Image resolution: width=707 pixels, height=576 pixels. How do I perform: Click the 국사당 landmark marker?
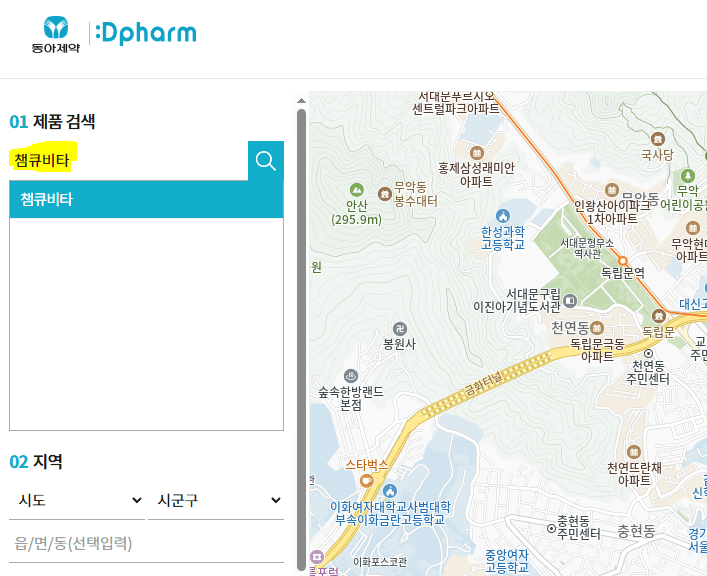tap(657, 139)
